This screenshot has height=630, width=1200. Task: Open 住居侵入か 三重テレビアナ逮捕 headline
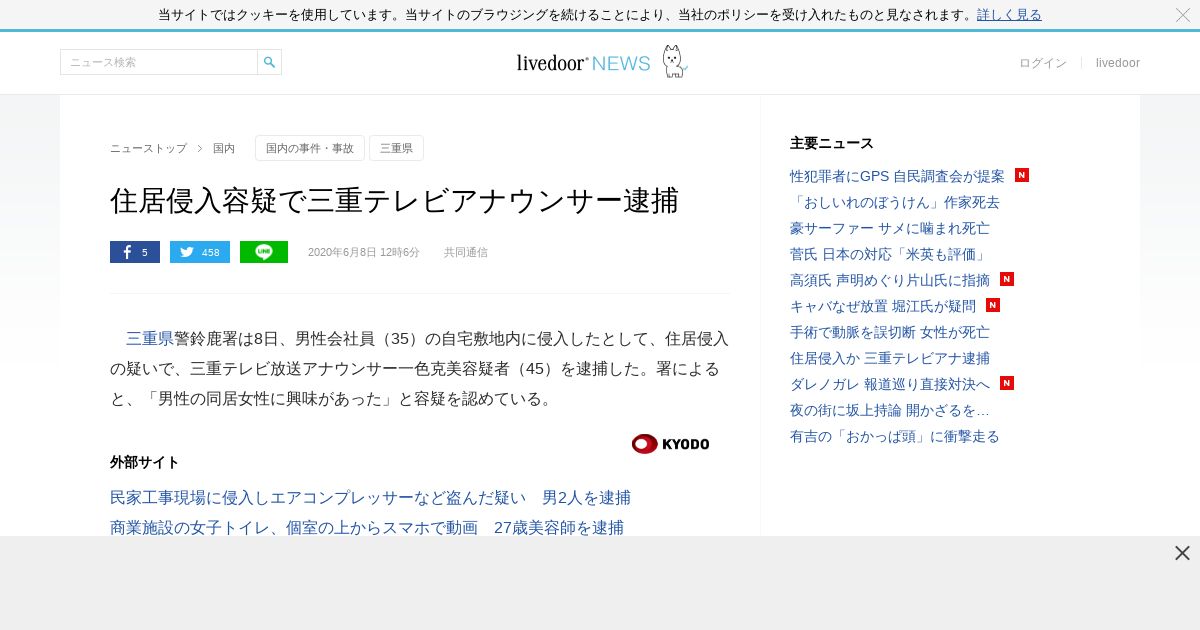click(890, 358)
